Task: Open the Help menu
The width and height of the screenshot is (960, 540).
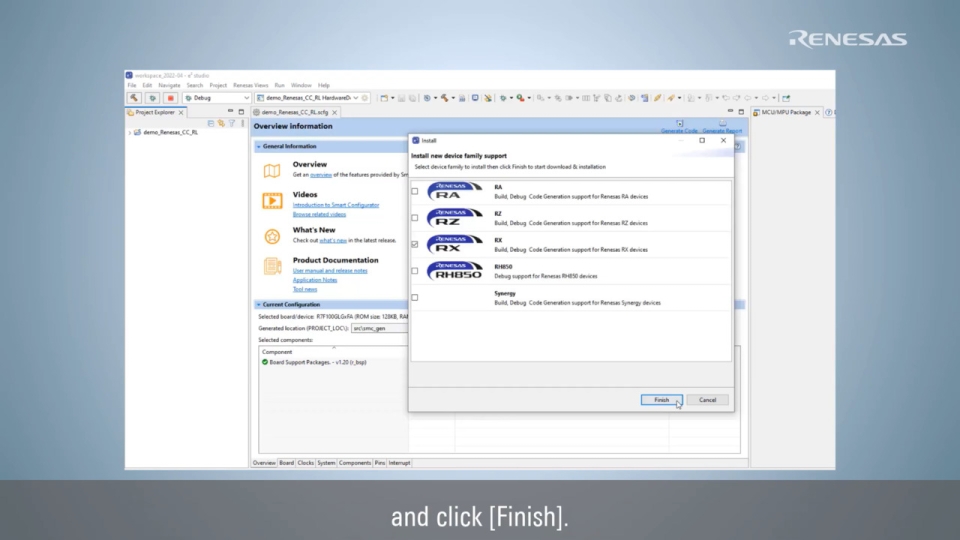Action: click(324, 86)
